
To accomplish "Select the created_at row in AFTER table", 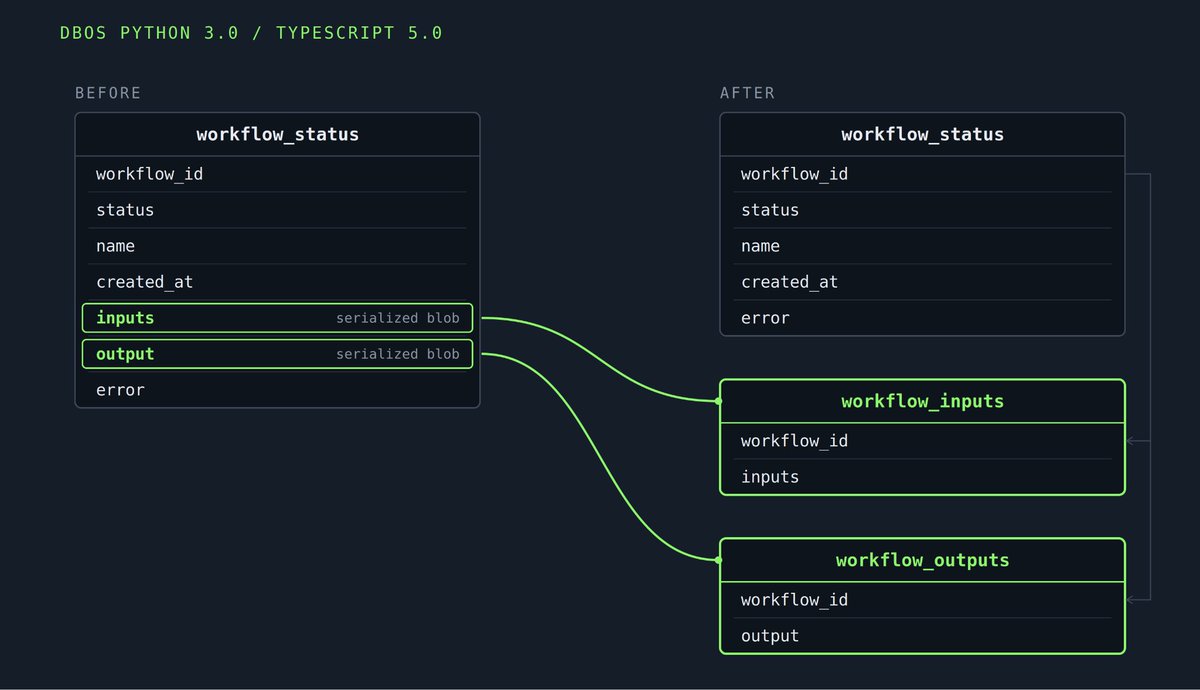I will [x=922, y=282].
